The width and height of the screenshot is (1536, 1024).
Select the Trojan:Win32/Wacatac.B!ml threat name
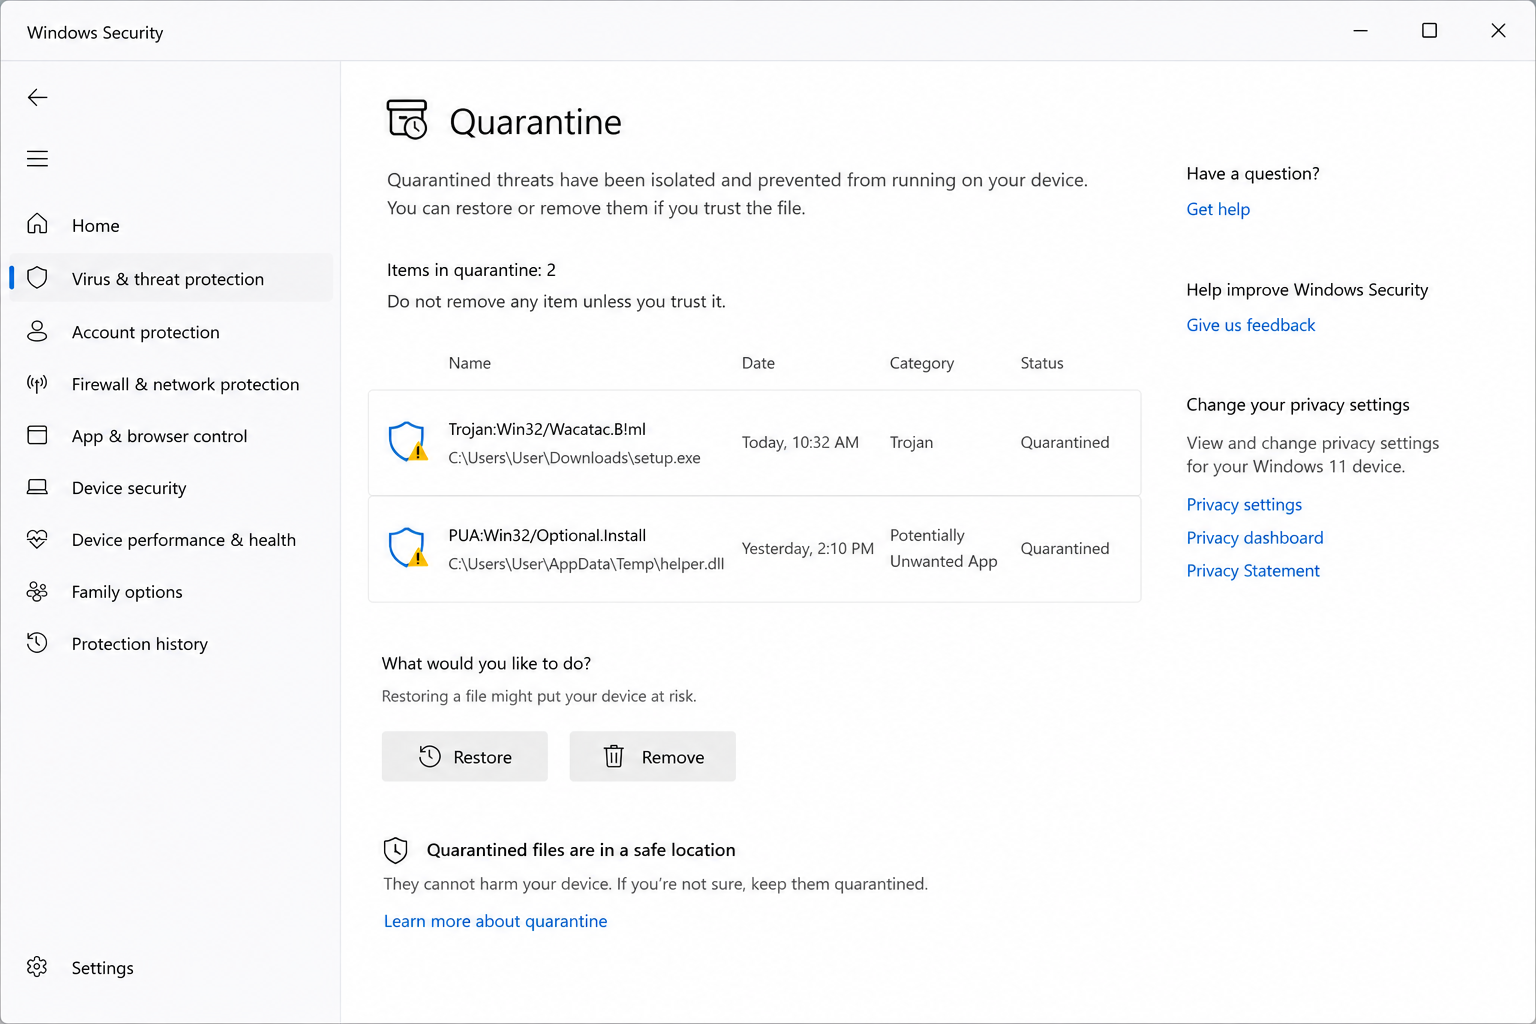(547, 429)
